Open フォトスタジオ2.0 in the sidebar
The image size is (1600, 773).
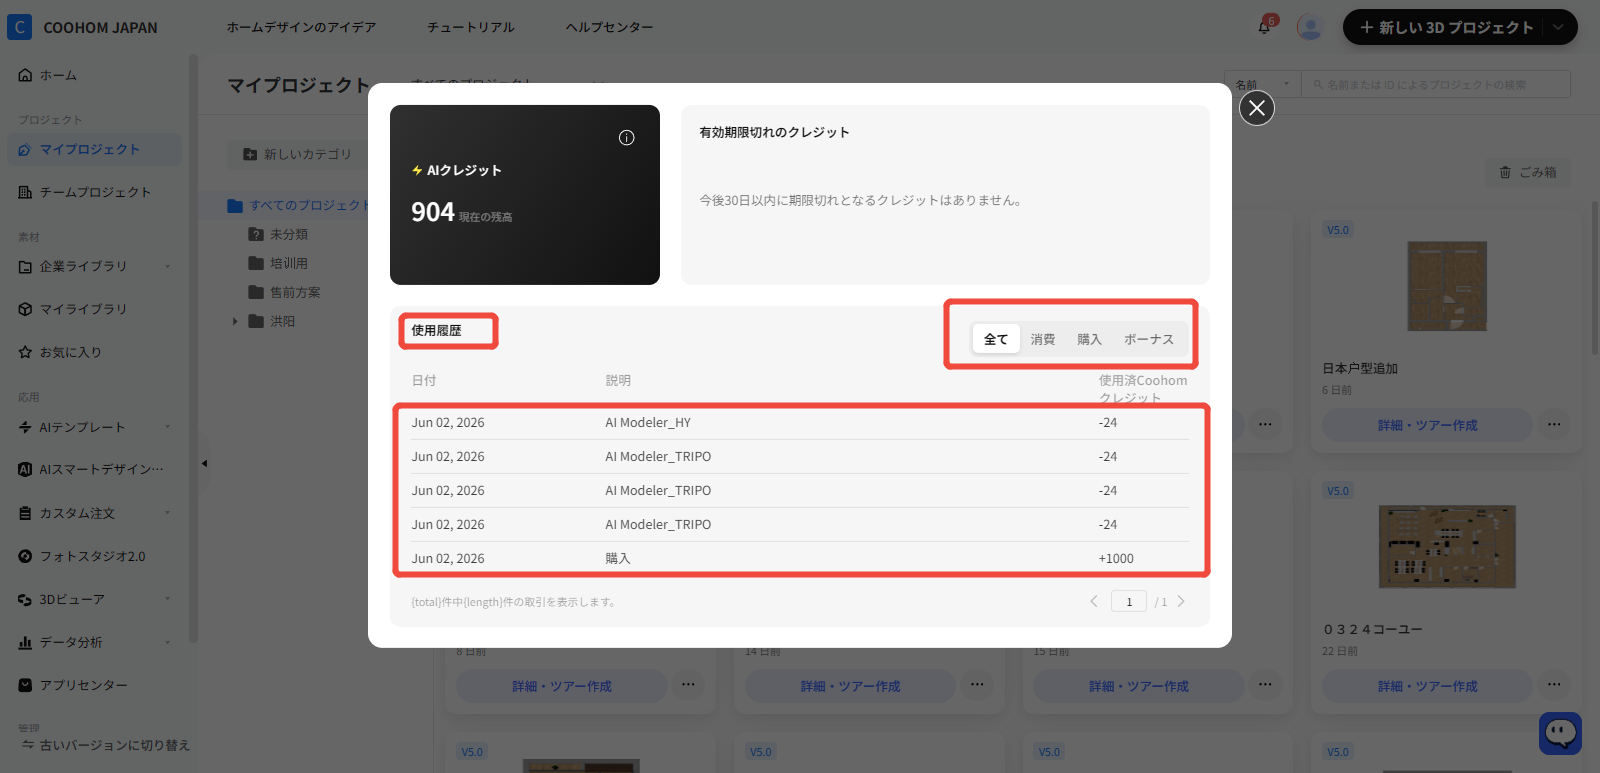tap(92, 556)
